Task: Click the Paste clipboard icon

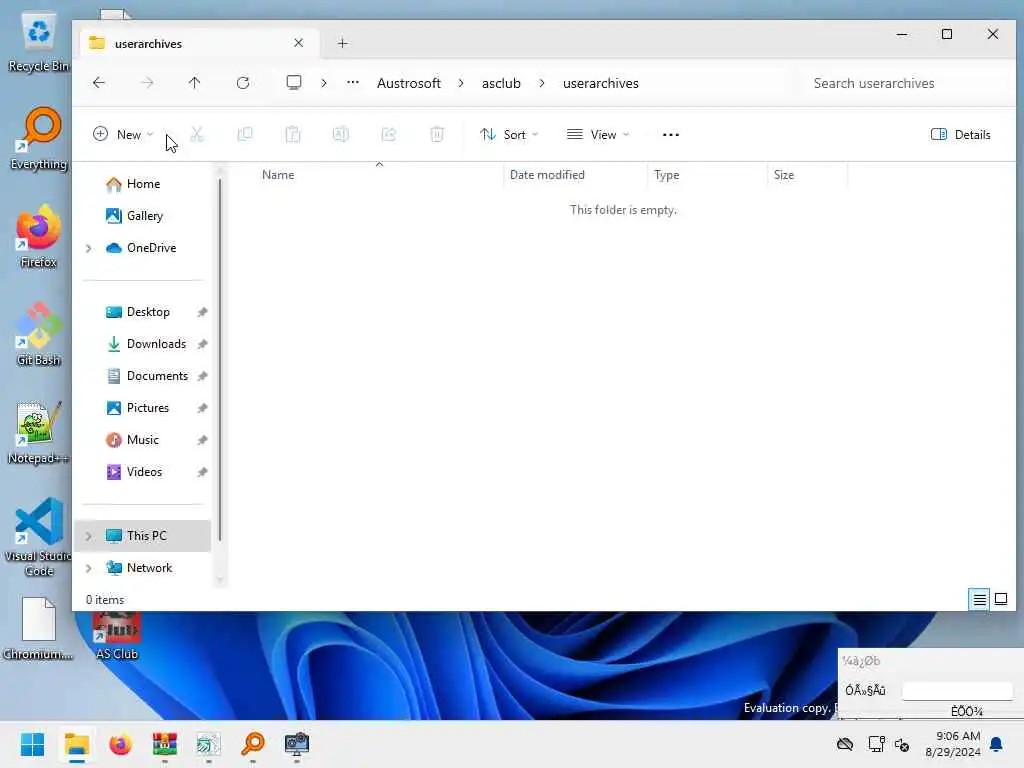Action: 293,135
